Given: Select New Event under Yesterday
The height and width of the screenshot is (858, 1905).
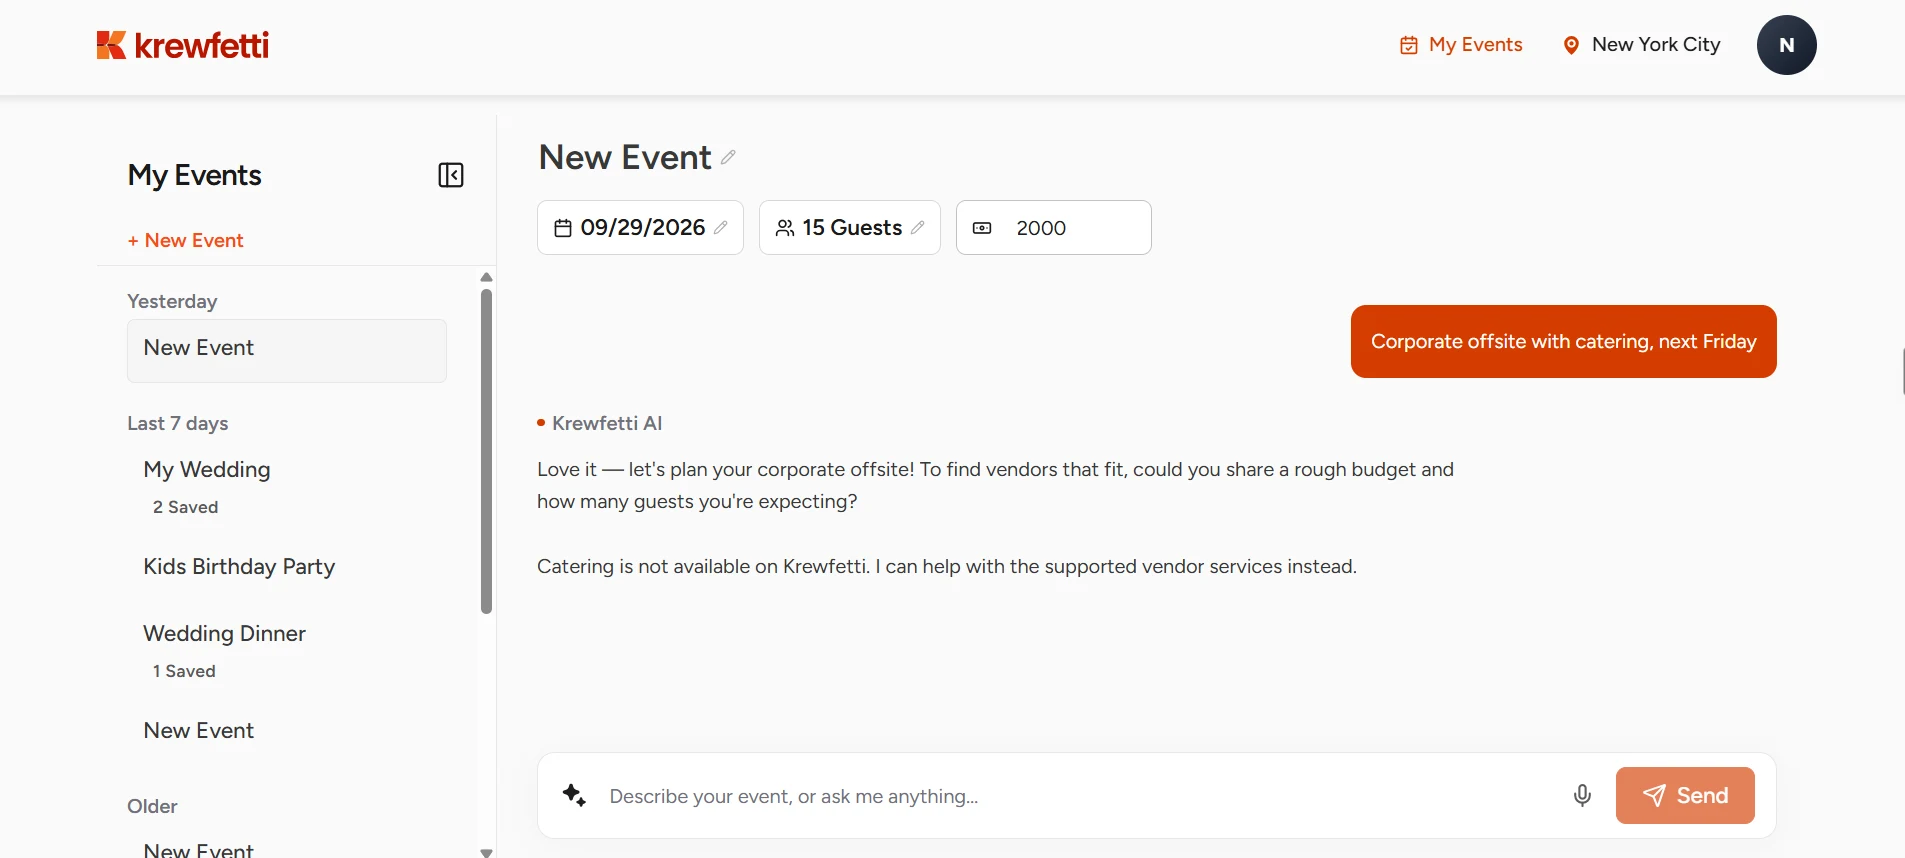Looking at the screenshot, I should click(287, 350).
